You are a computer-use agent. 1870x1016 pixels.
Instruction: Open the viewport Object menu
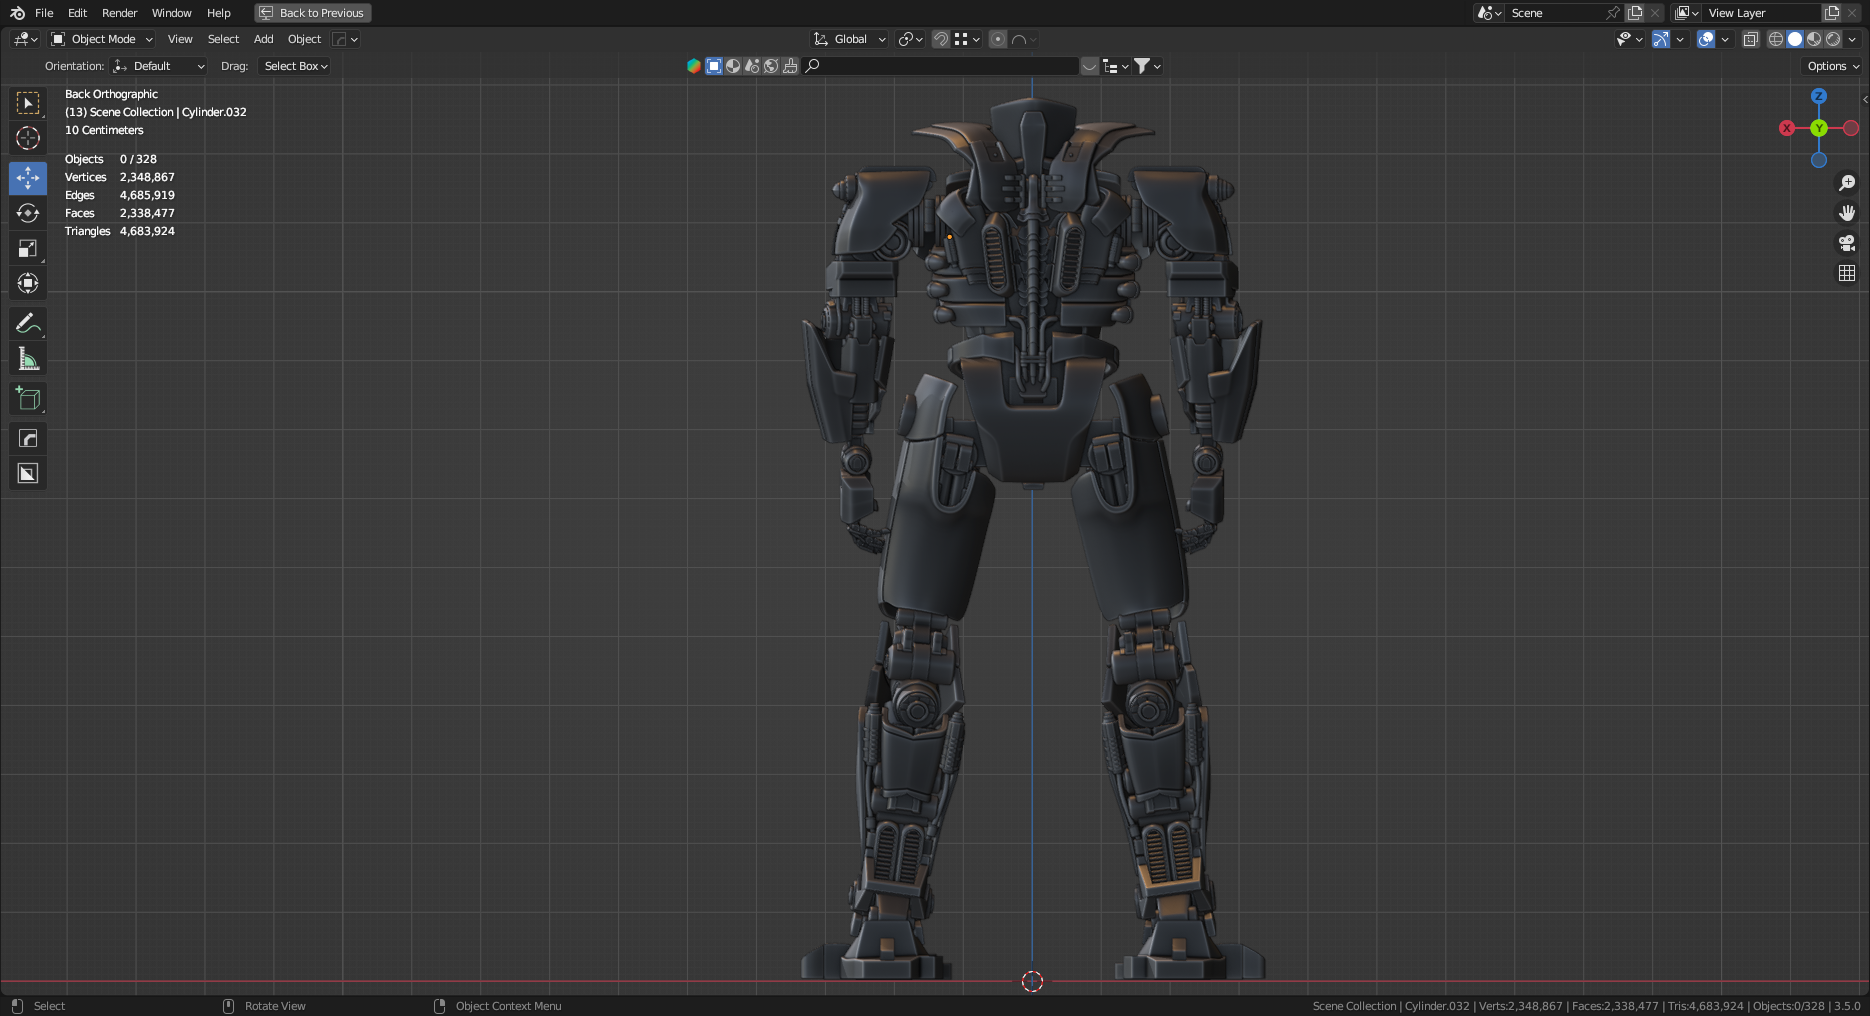(x=304, y=39)
